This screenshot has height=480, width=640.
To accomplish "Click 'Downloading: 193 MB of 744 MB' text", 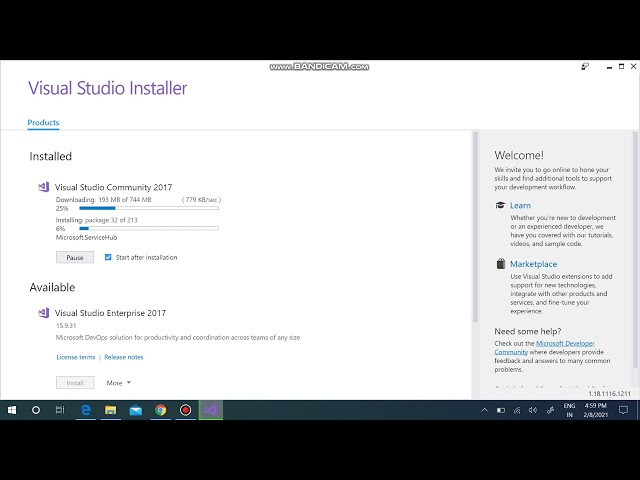I will click(x=104, y=200).
